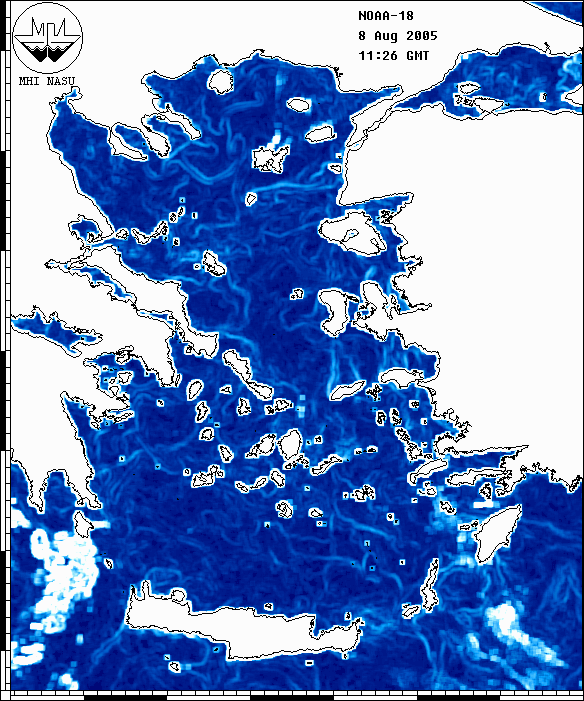Click elongated Karpathos island east of Crete
The height and width of the screenshot is (701, 584).
click(430, 585)
